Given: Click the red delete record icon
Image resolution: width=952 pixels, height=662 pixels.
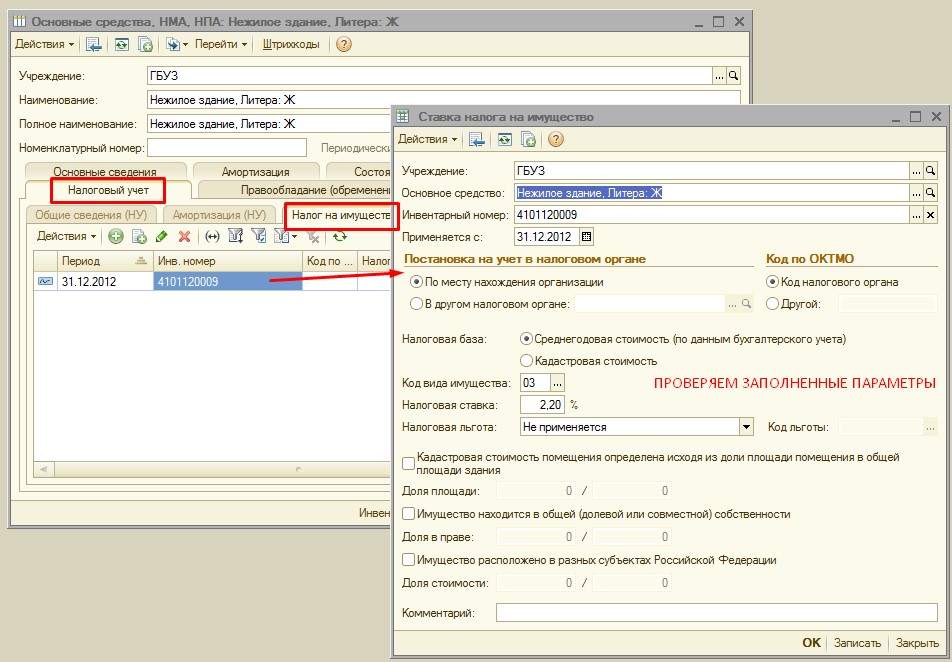Looking at the screenshot, I should pos(184,236).
